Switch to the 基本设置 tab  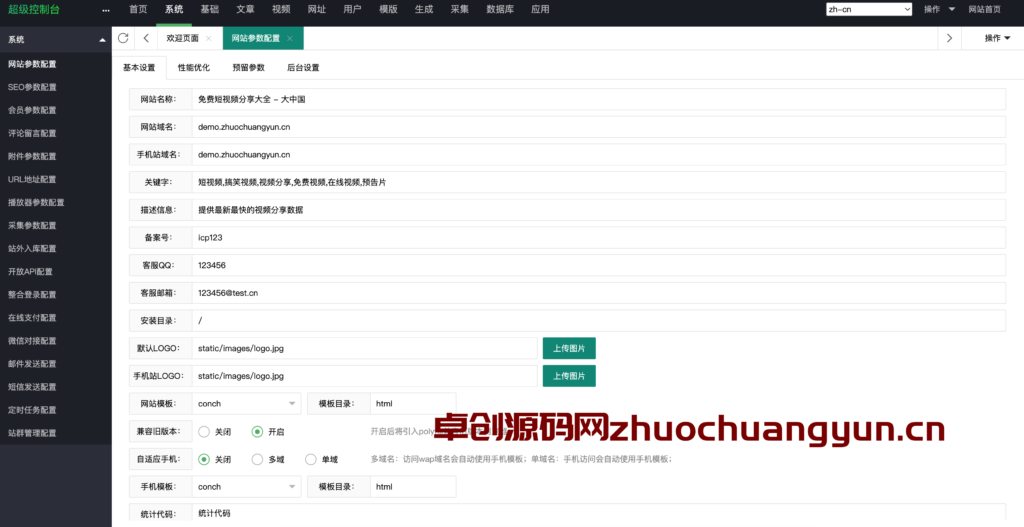(x=139, y=67)
